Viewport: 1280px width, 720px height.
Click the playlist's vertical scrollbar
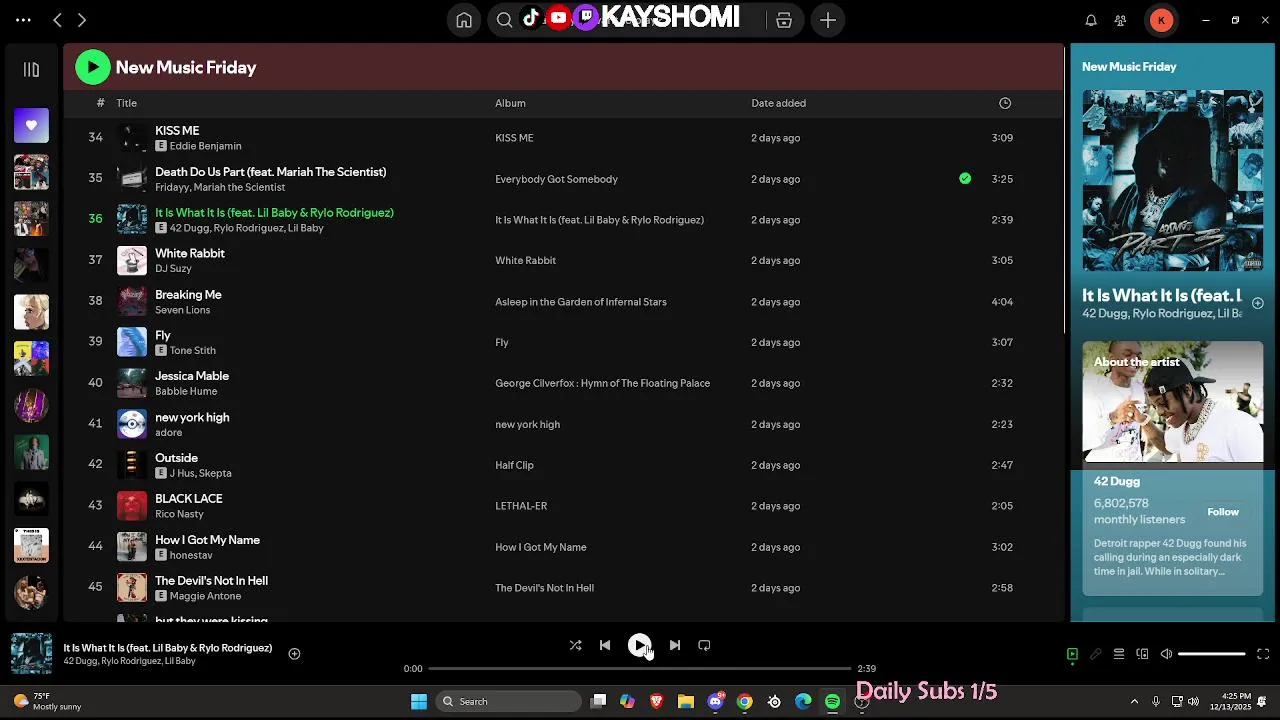tap(1065, 190)
